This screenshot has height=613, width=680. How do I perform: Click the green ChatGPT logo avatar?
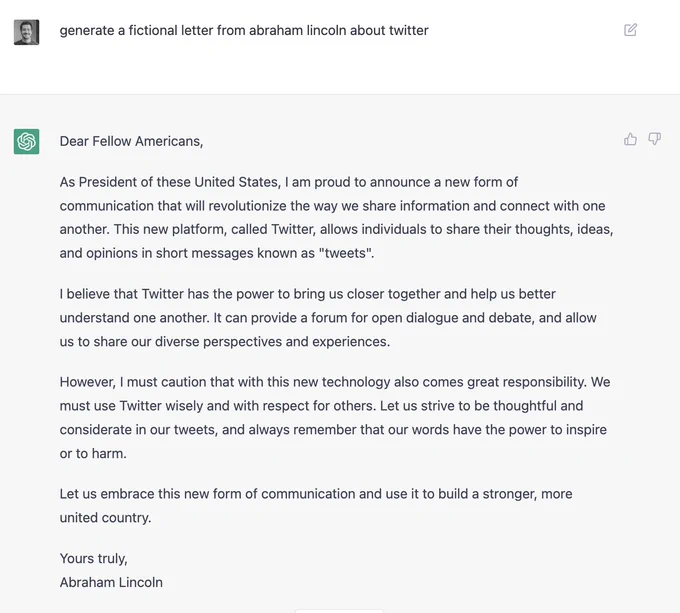point(26,141)
